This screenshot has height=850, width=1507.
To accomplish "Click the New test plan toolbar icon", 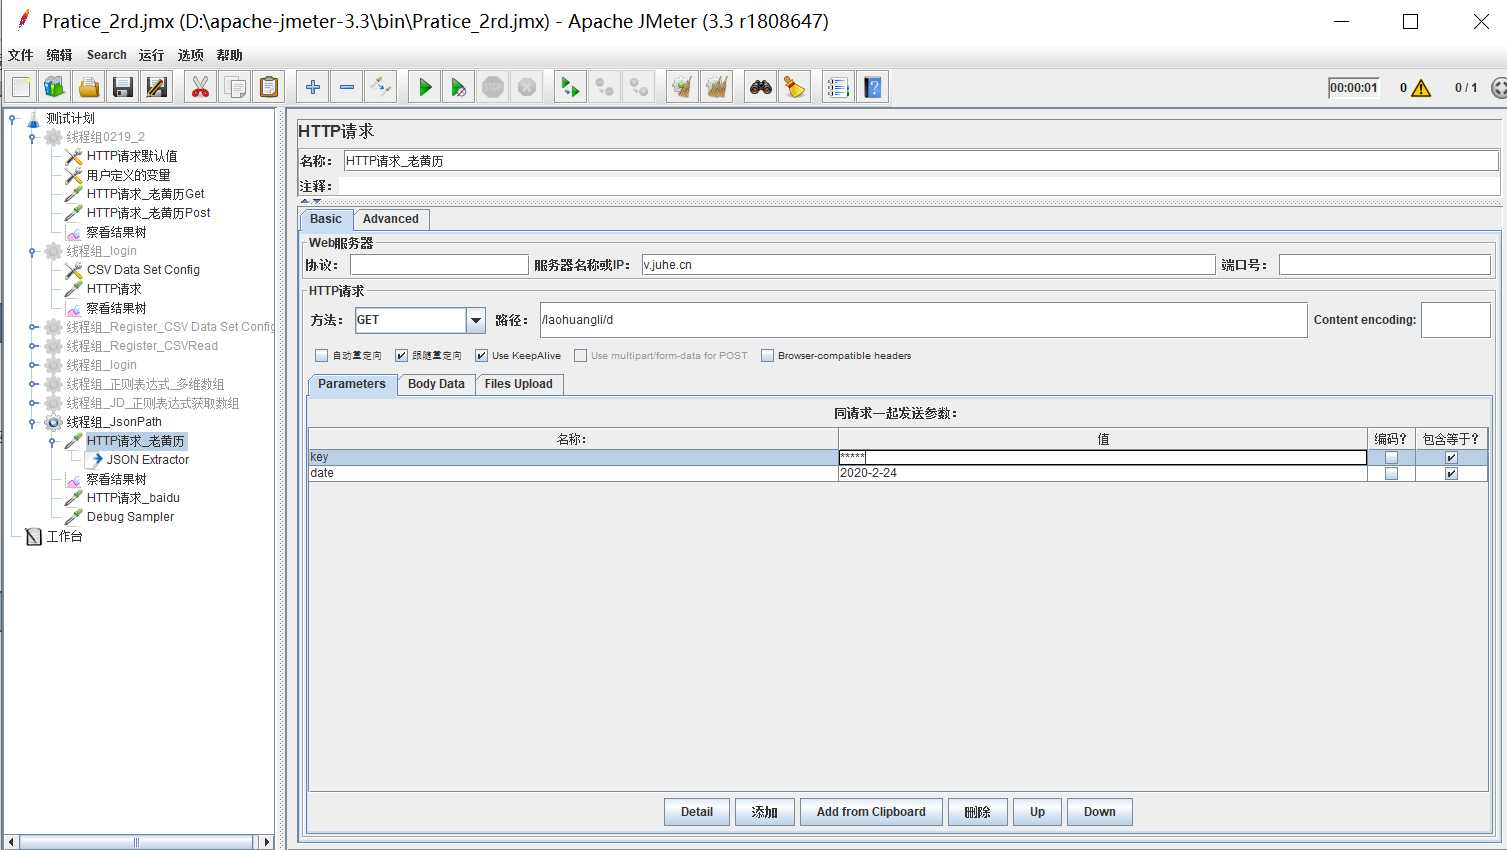I will coord(21,87).
